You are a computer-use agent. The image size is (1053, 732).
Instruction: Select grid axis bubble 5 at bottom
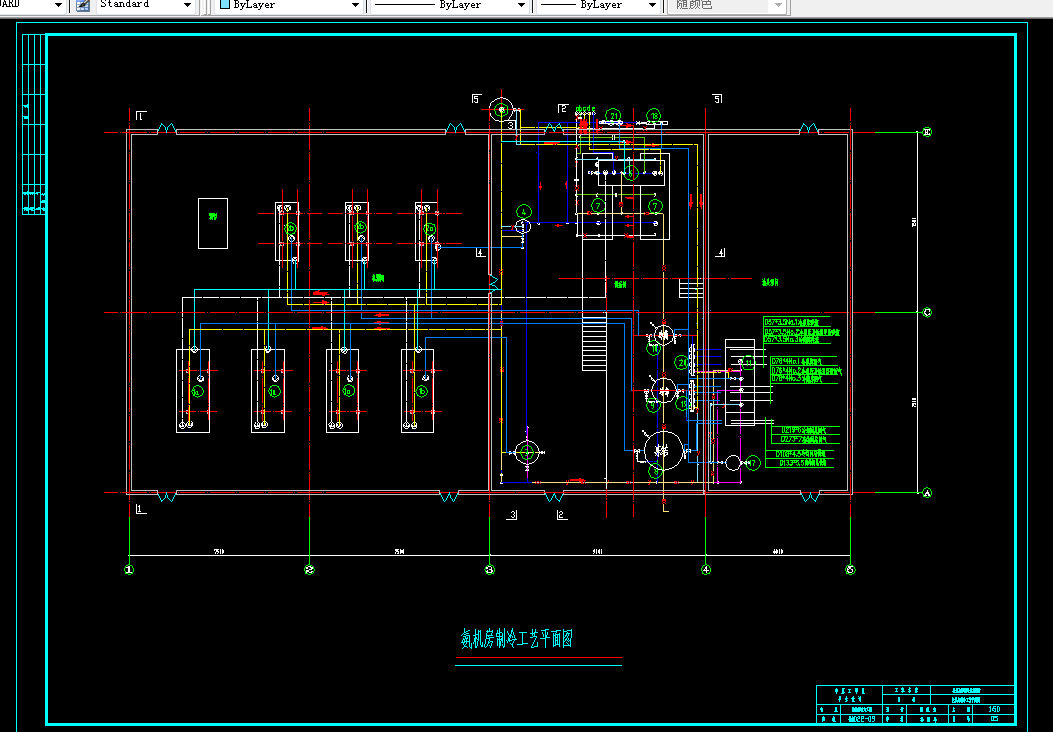[850, 569]
